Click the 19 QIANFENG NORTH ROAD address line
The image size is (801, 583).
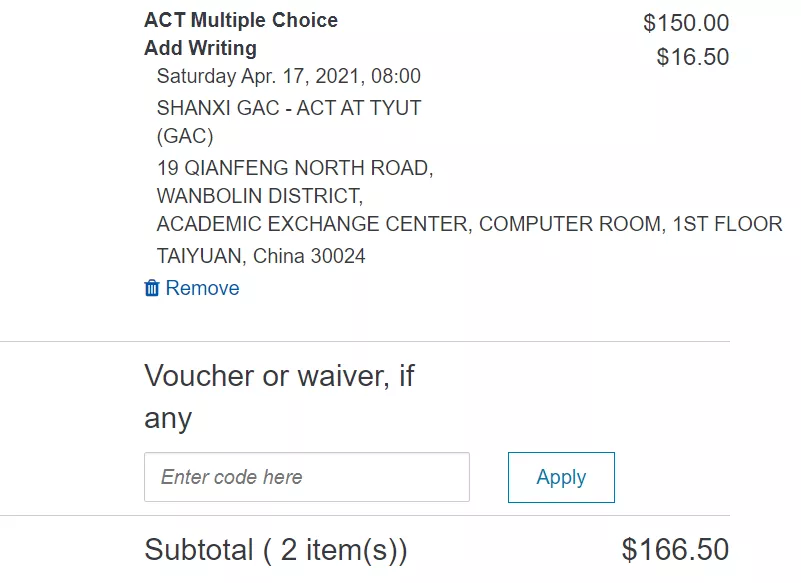point(295,168)
